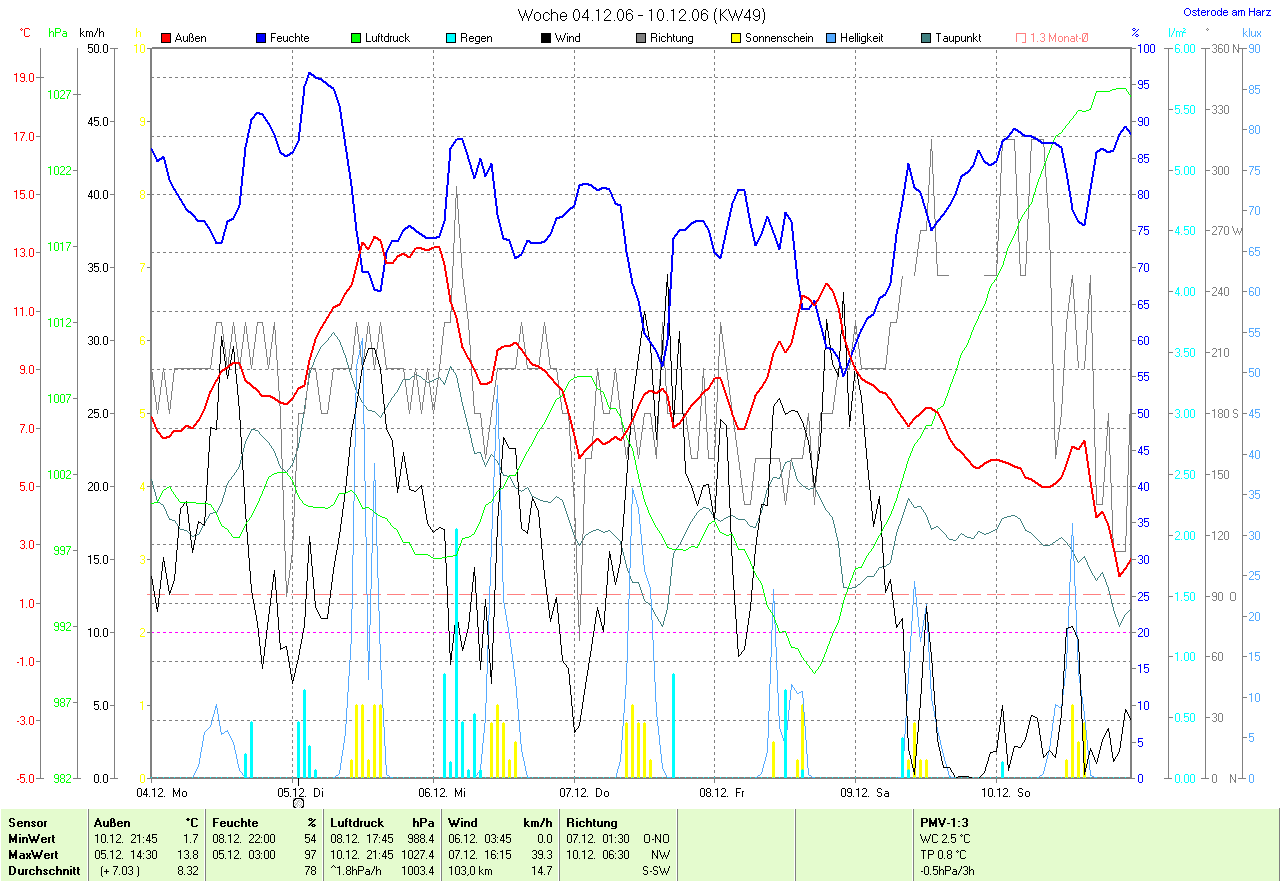Select the 09.12. Sa date label
The image size is (1280, 881).
point(868,792)
